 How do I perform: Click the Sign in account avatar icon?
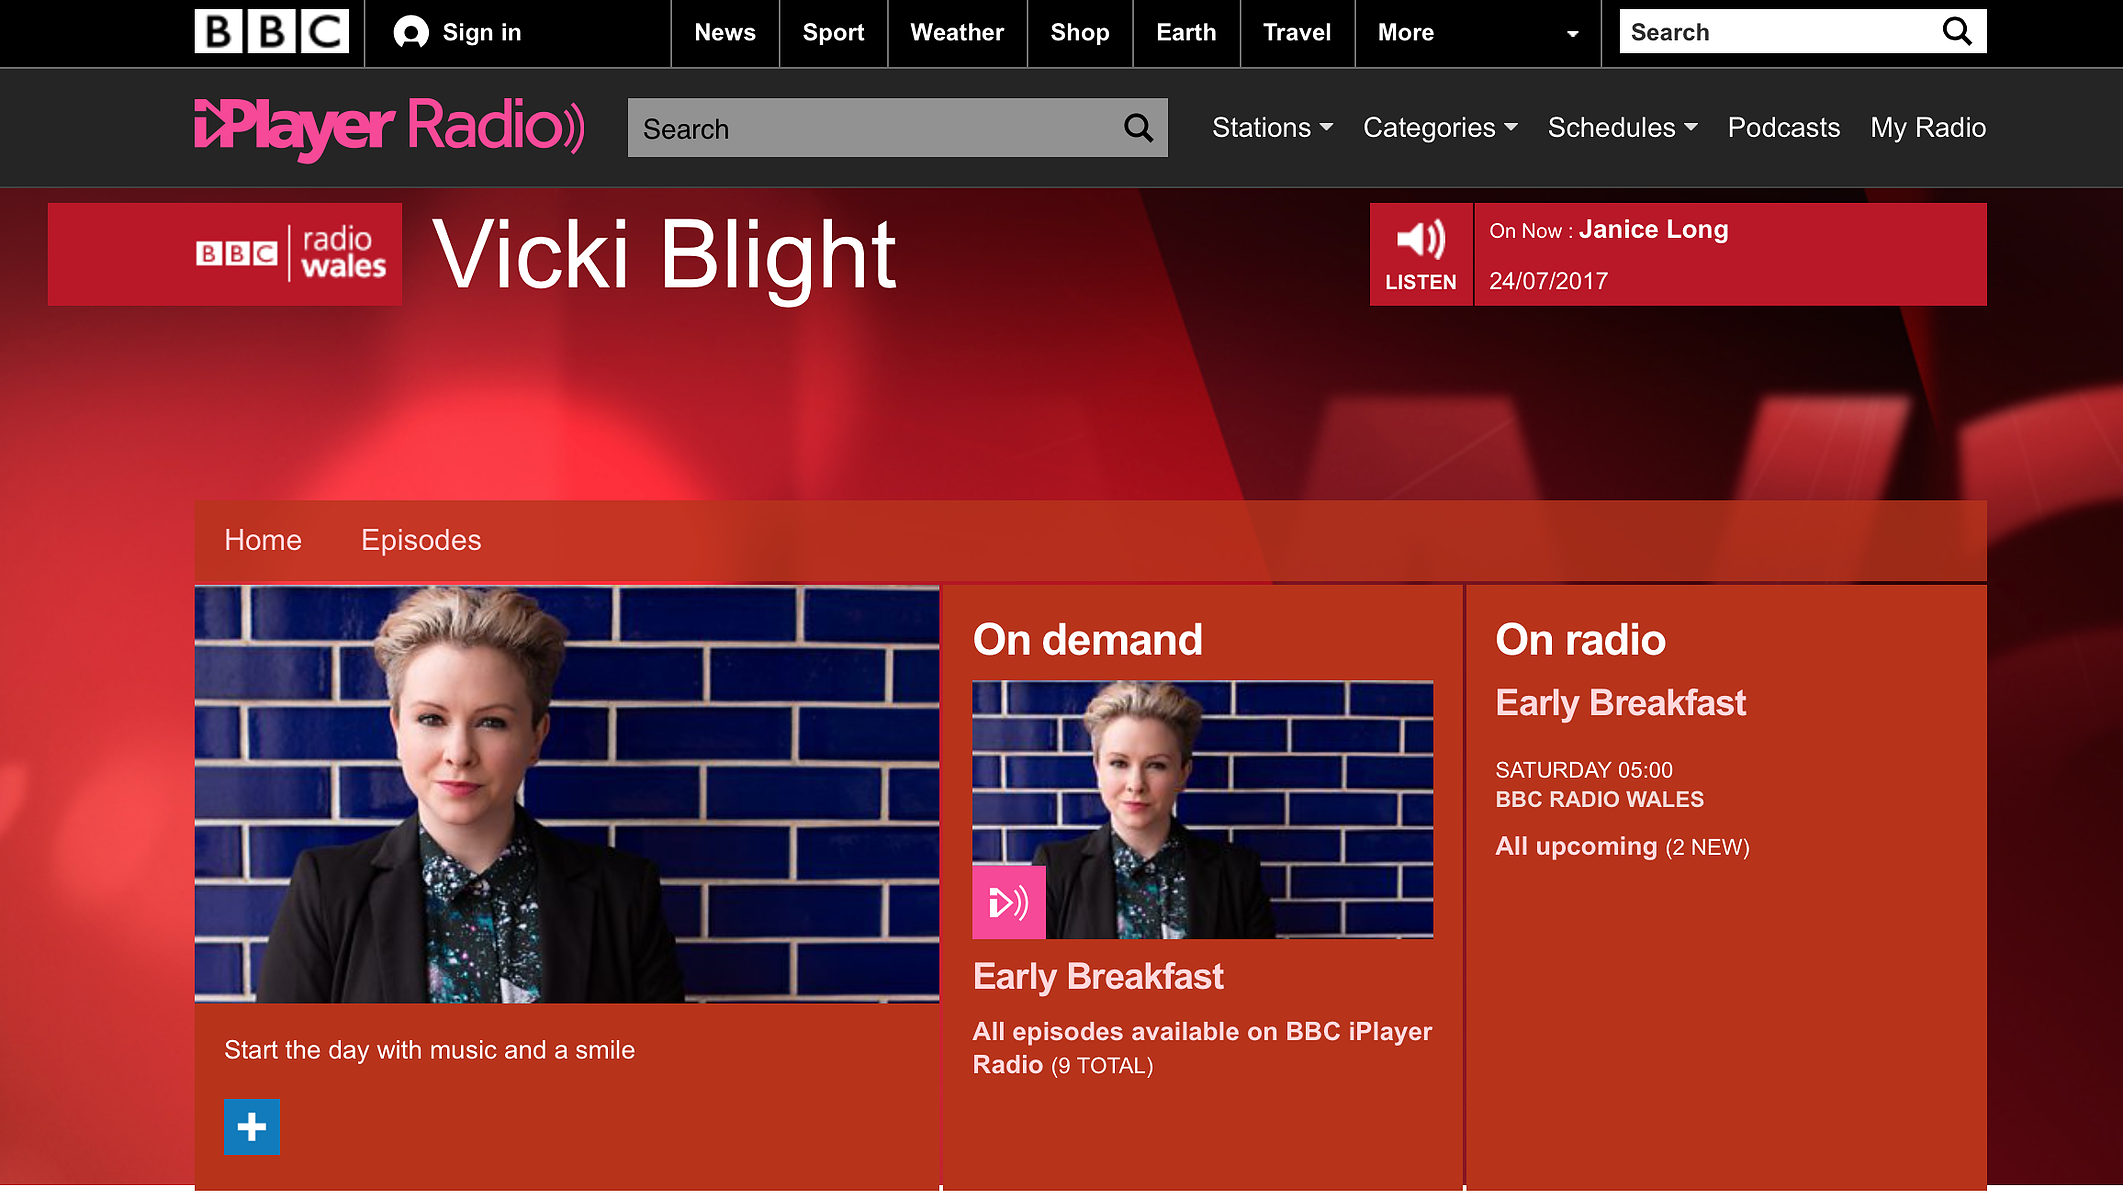411,33
